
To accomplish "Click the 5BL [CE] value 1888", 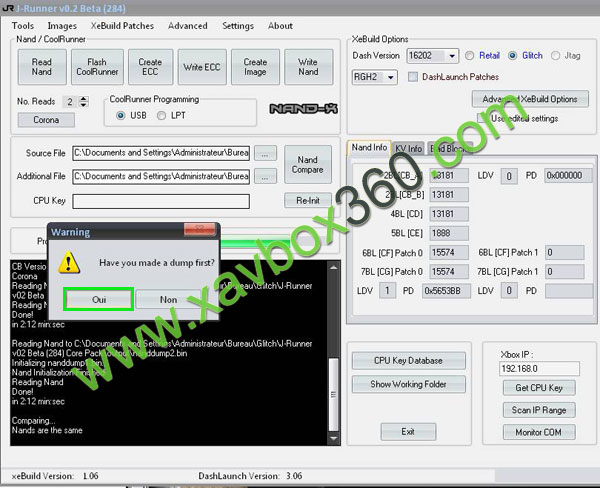I will (449, 233).
